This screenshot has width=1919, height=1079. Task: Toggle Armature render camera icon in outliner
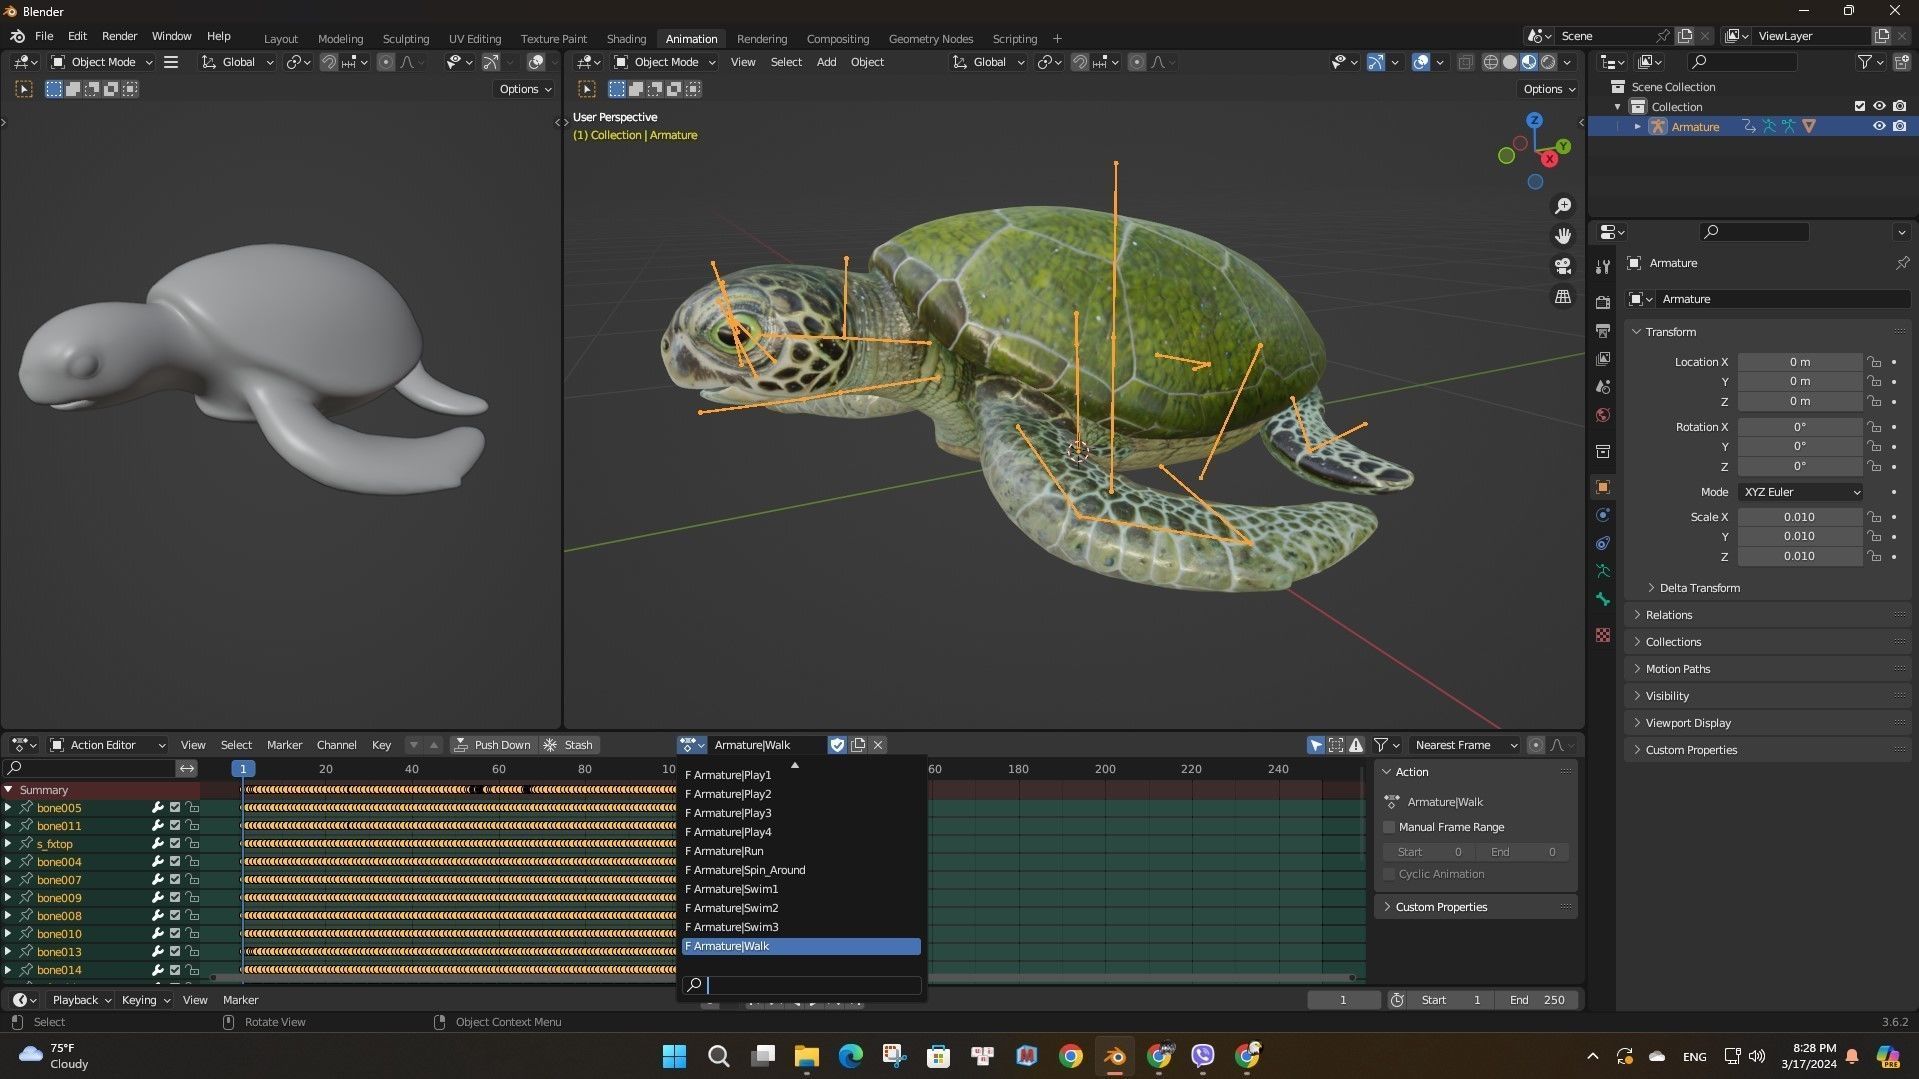pyautogui.click(x=1899, y=127)
